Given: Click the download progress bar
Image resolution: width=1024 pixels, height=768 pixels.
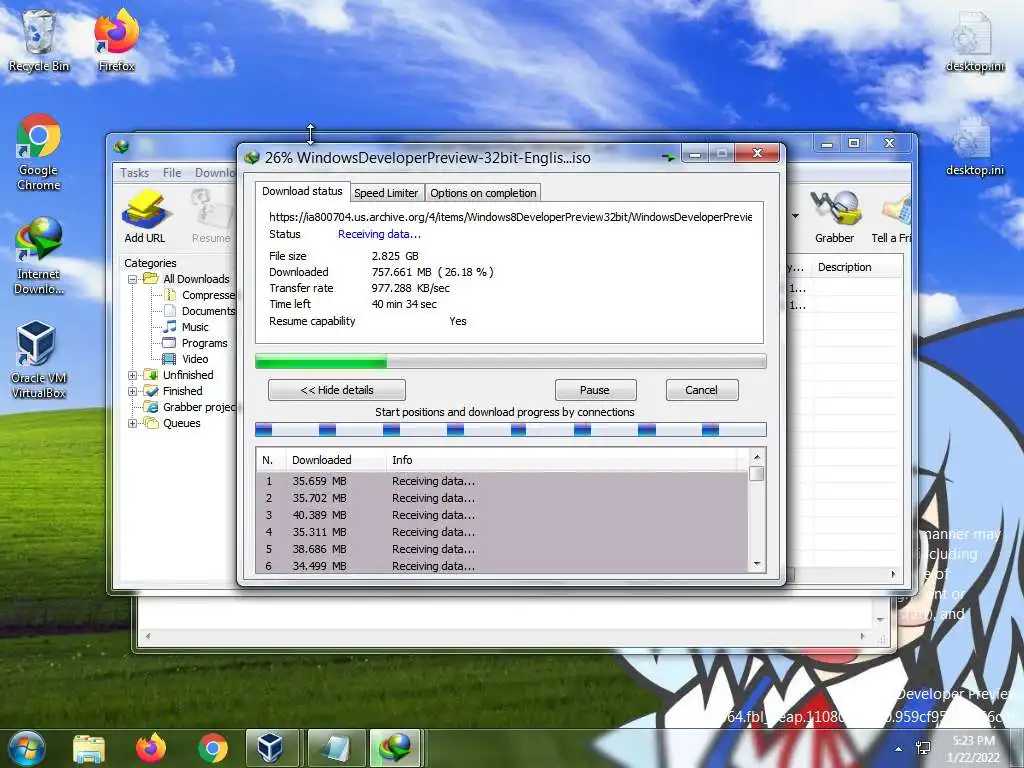Looking at the screenshot, I should [x=510, y=361].
